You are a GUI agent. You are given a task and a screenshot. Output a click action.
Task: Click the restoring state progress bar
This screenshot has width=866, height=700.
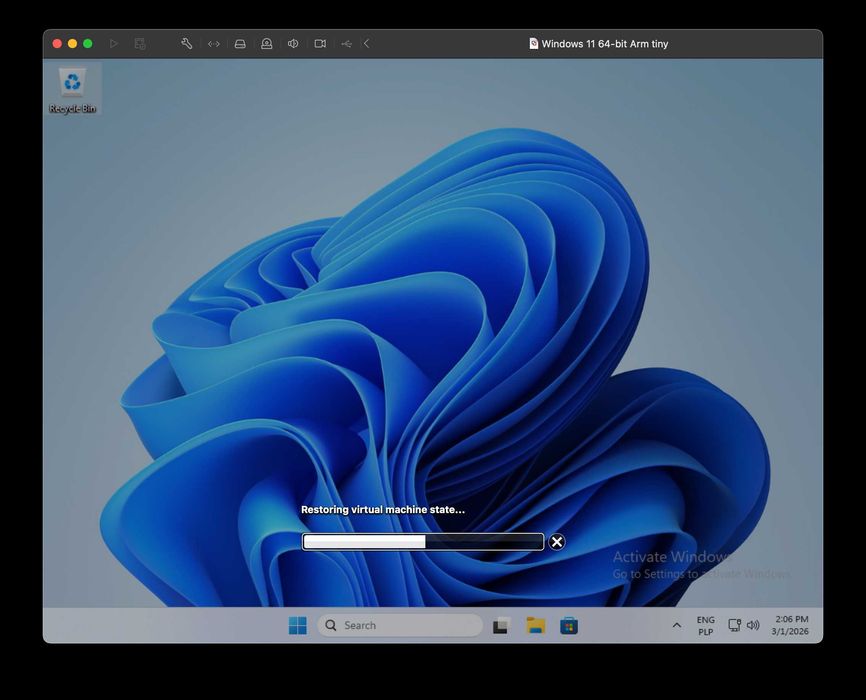coord(423,541)
